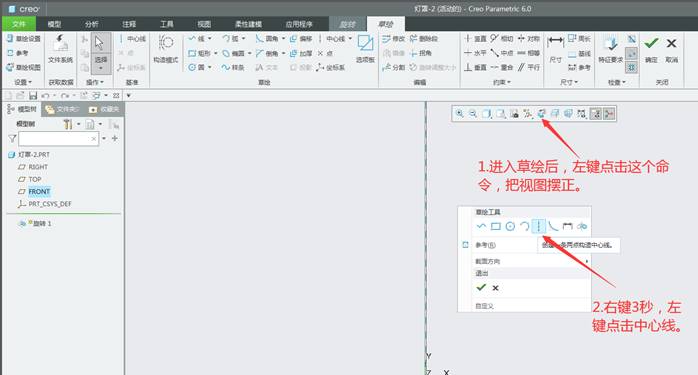This screenshot has height=375, width=698.
Task: Switch to the 注释 ribbon tab
Action: click(129, 24)
